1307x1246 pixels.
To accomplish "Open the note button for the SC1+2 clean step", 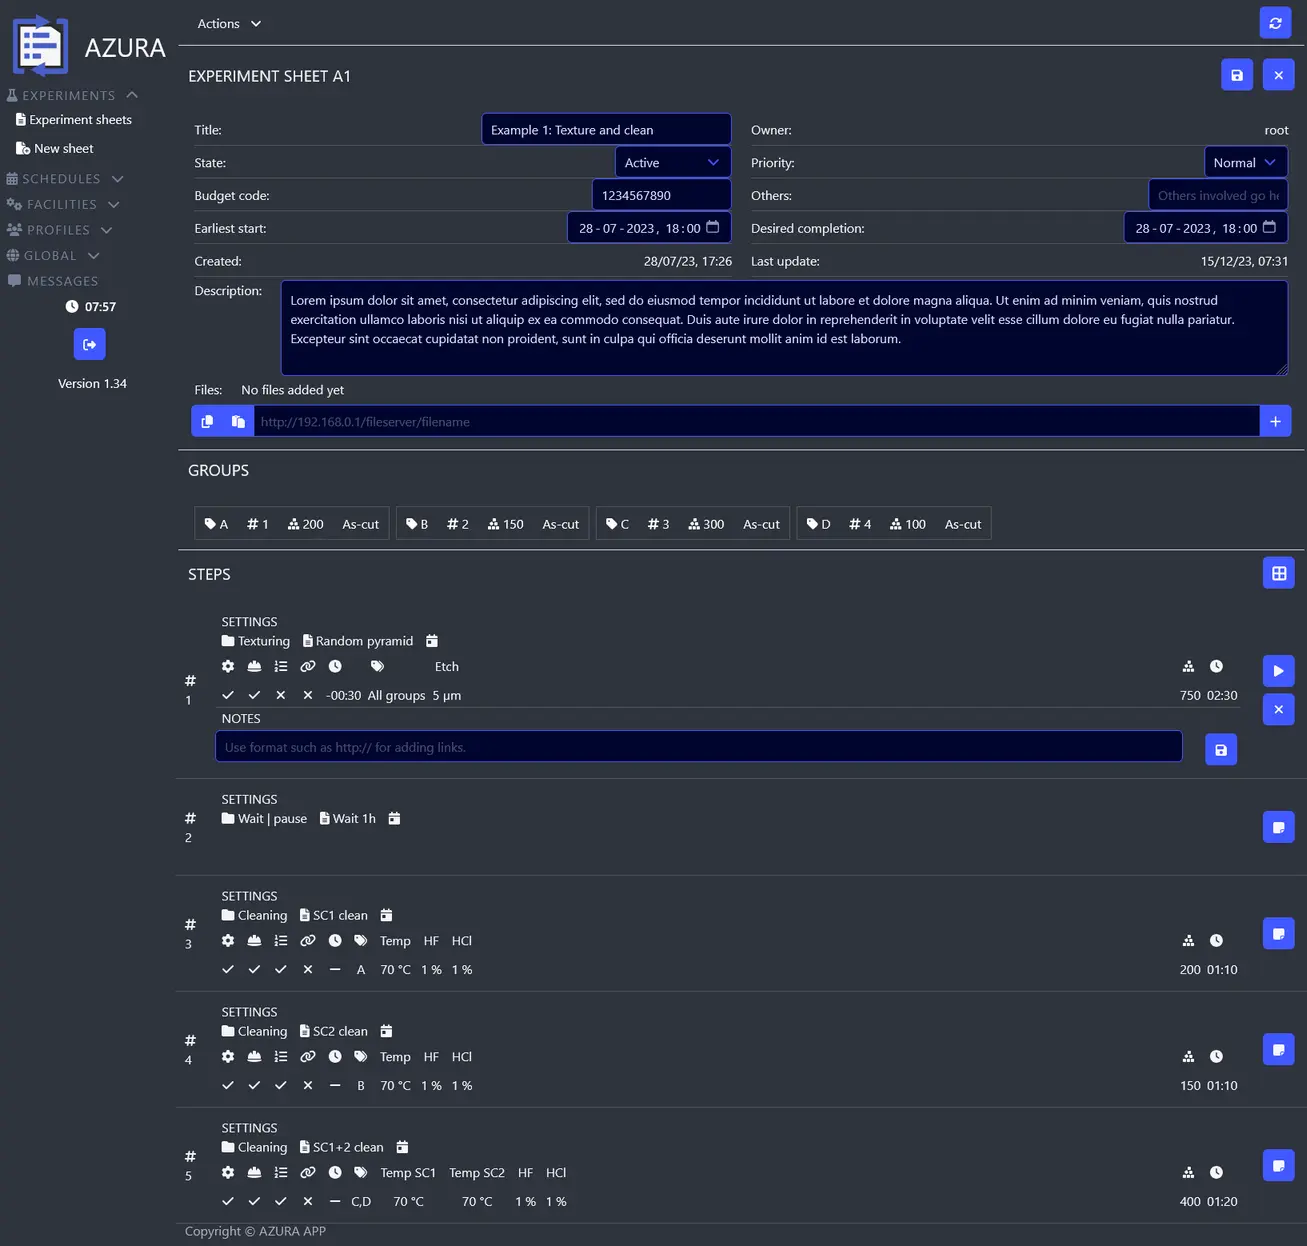I will coord(1278,1165).
